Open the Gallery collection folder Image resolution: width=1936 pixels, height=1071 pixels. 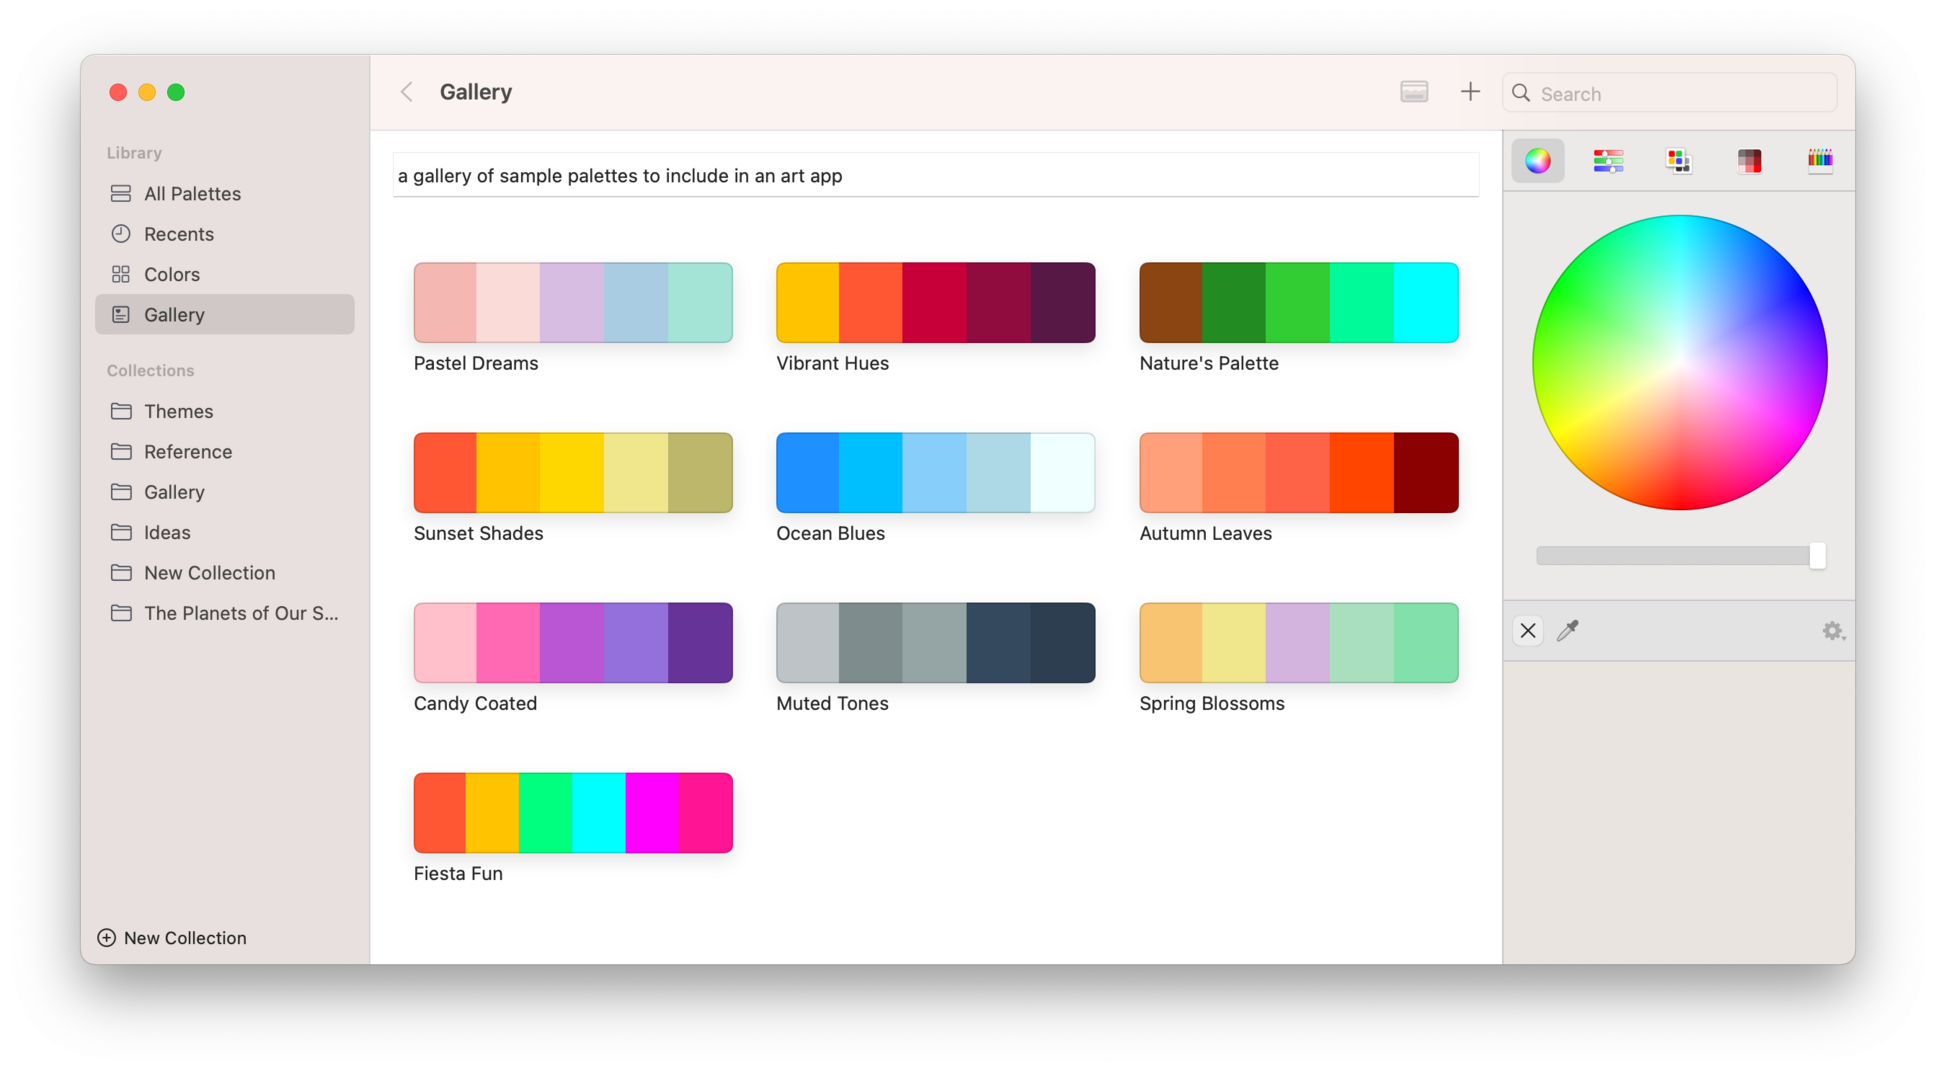tap(225, 492)
